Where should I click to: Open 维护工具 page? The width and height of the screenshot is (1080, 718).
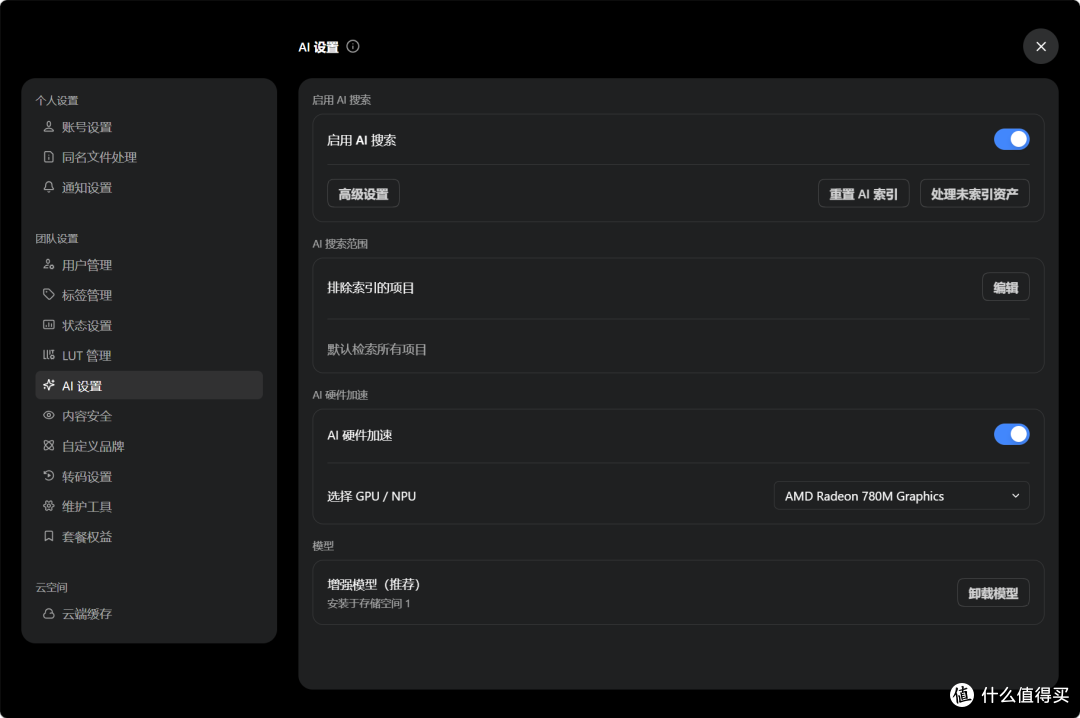149,506
